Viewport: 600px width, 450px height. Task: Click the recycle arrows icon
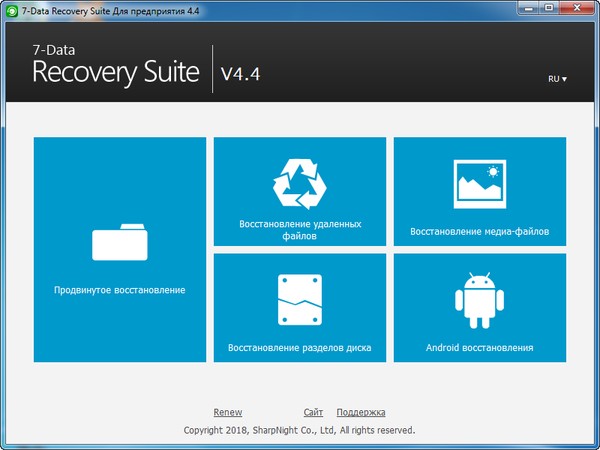click(300, 184)
